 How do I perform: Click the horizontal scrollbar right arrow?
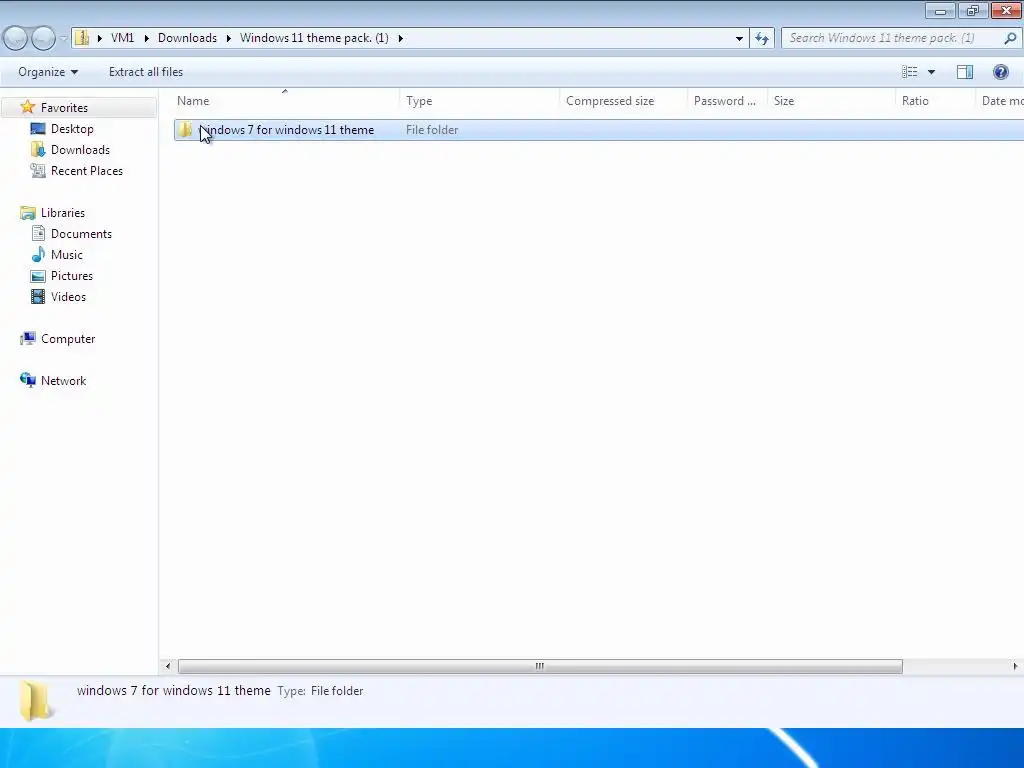(x=1015, y=666)
